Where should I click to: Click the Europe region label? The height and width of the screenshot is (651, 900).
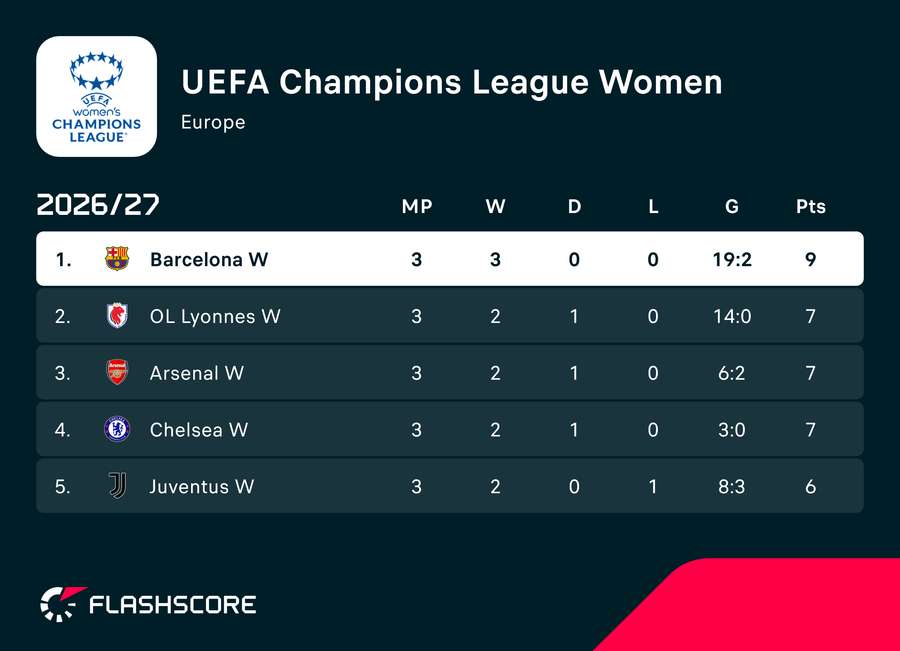(213, 122)
